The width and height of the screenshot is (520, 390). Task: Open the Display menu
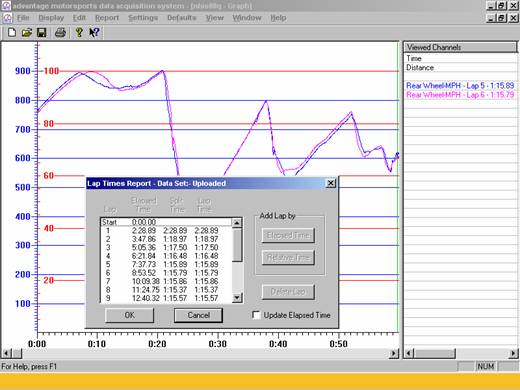click(51, 18)
